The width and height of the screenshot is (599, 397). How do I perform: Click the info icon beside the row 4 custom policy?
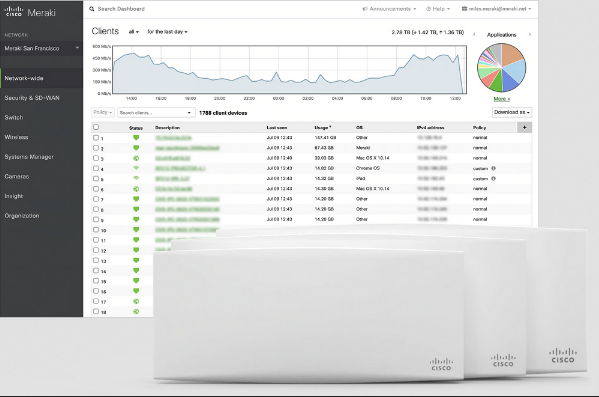[493, 168]
